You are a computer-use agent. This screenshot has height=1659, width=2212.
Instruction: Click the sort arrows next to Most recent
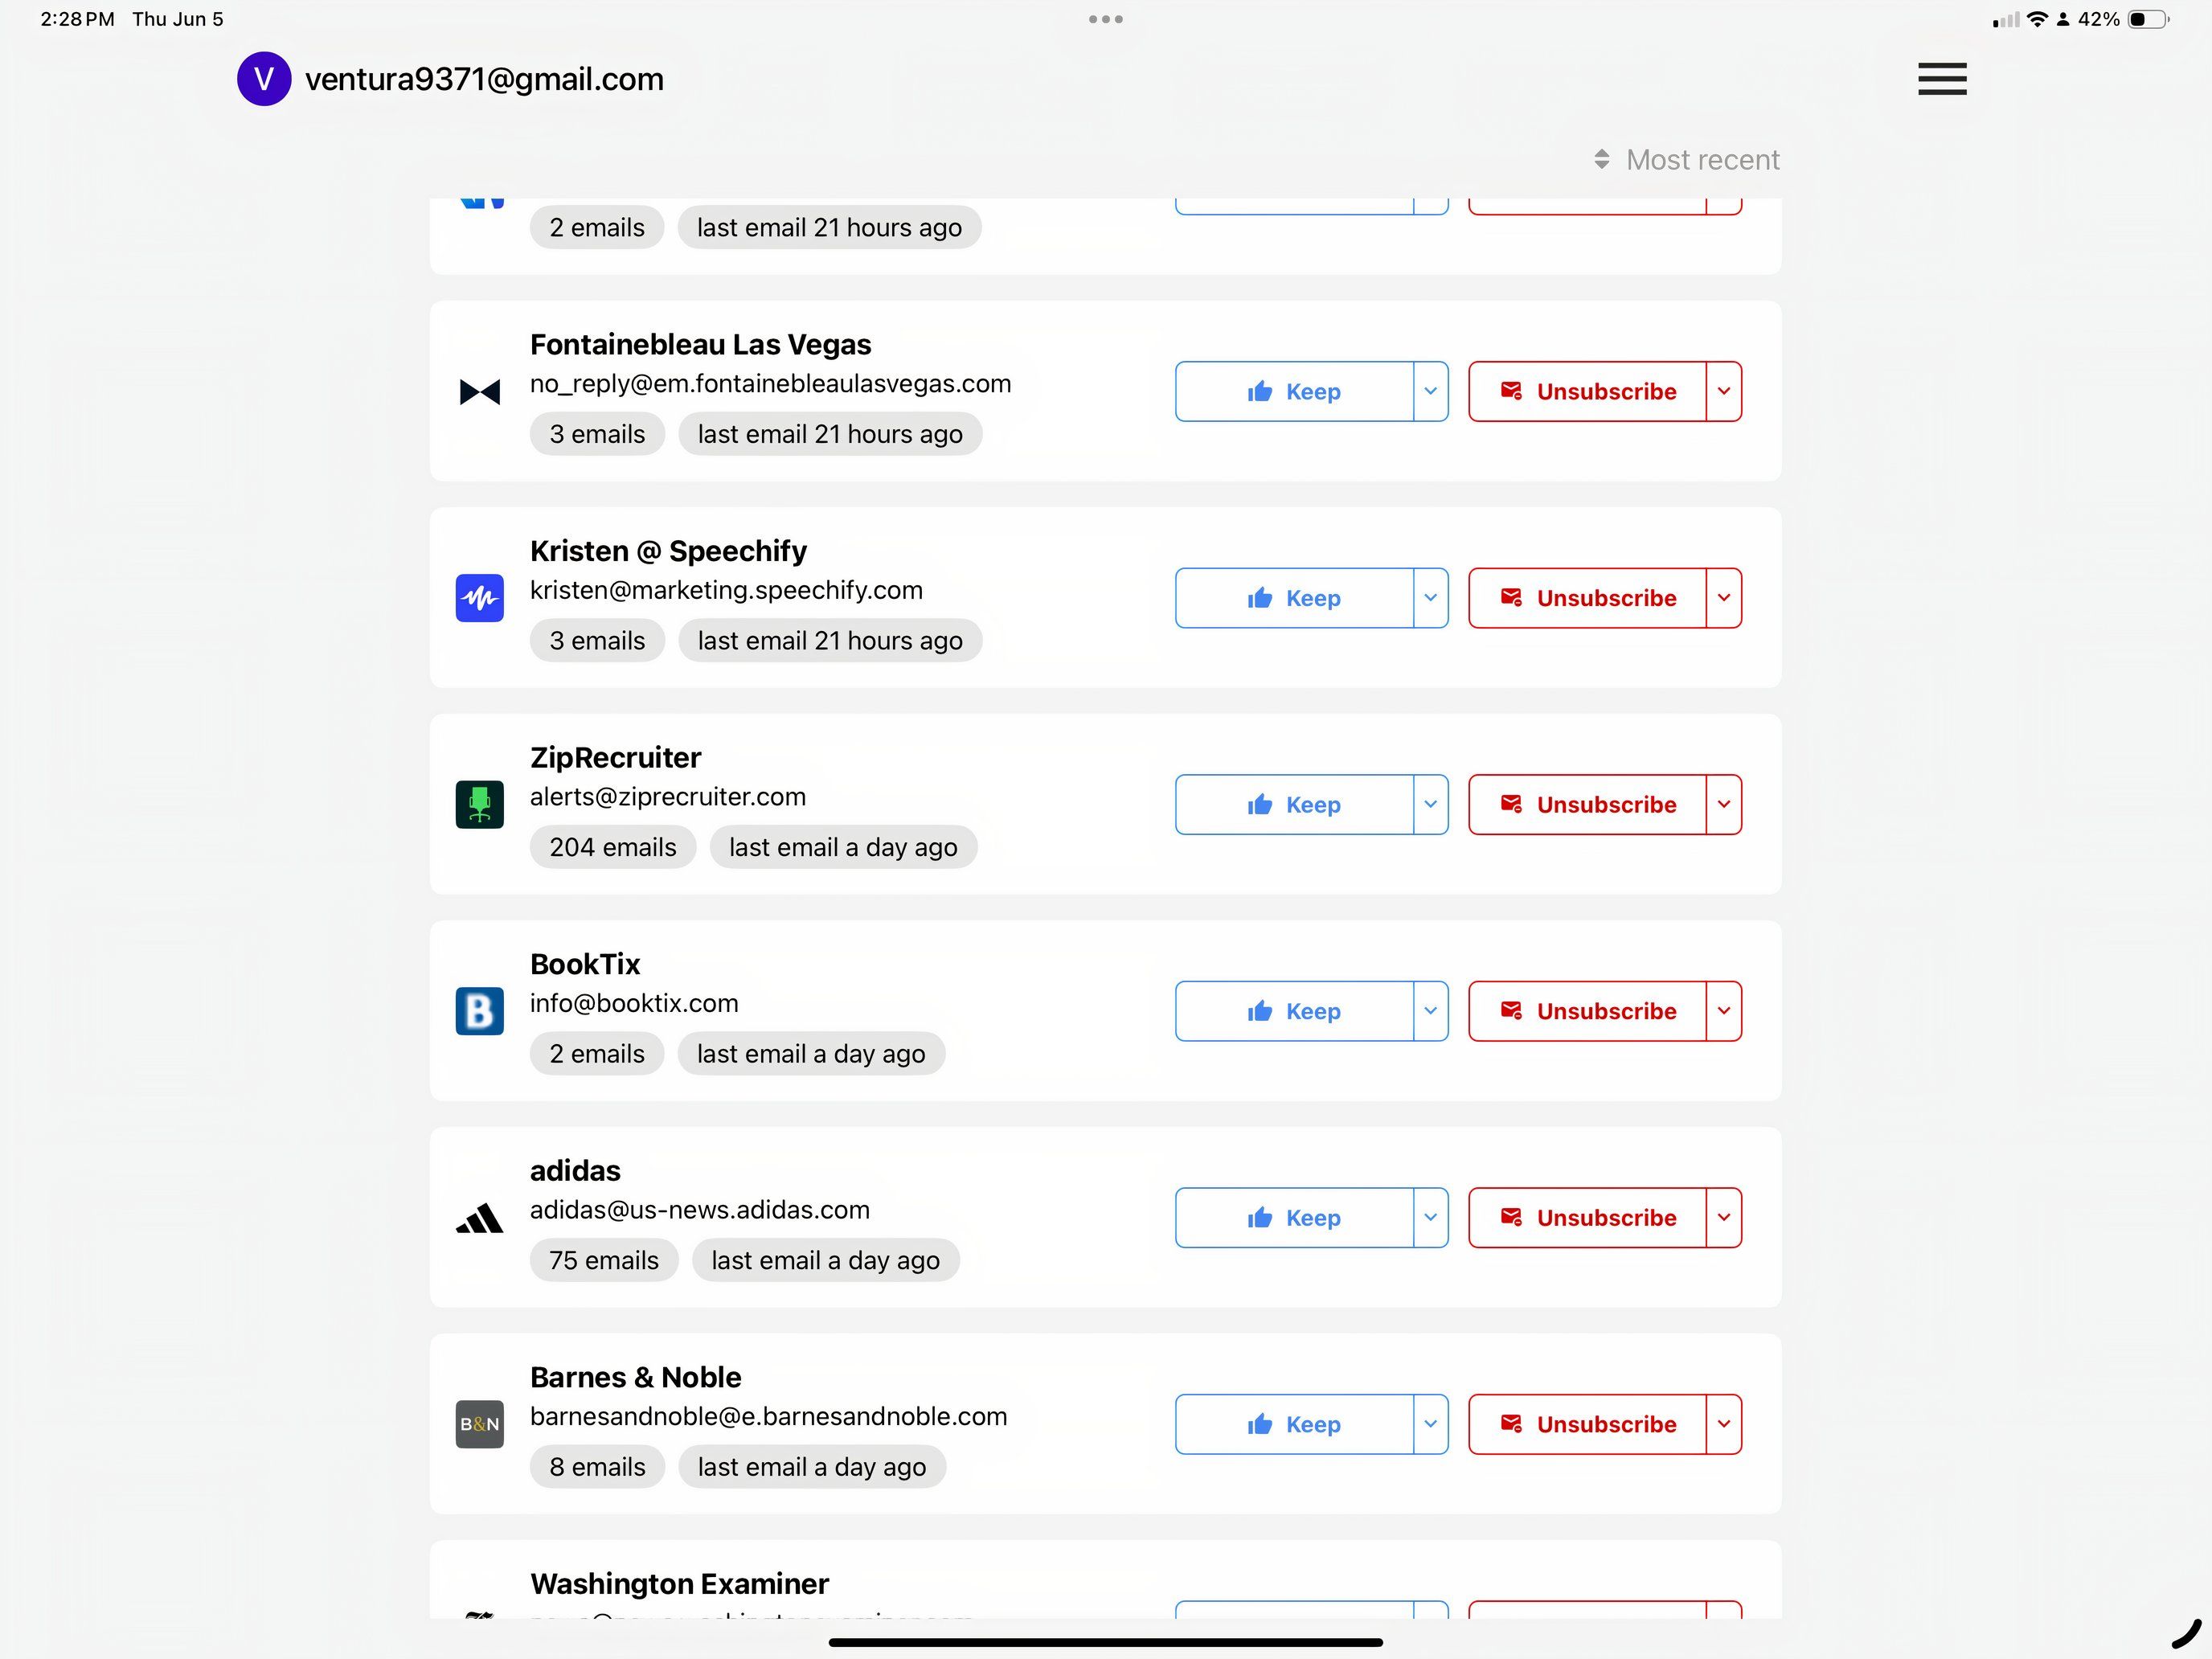tap(1602, 159)
